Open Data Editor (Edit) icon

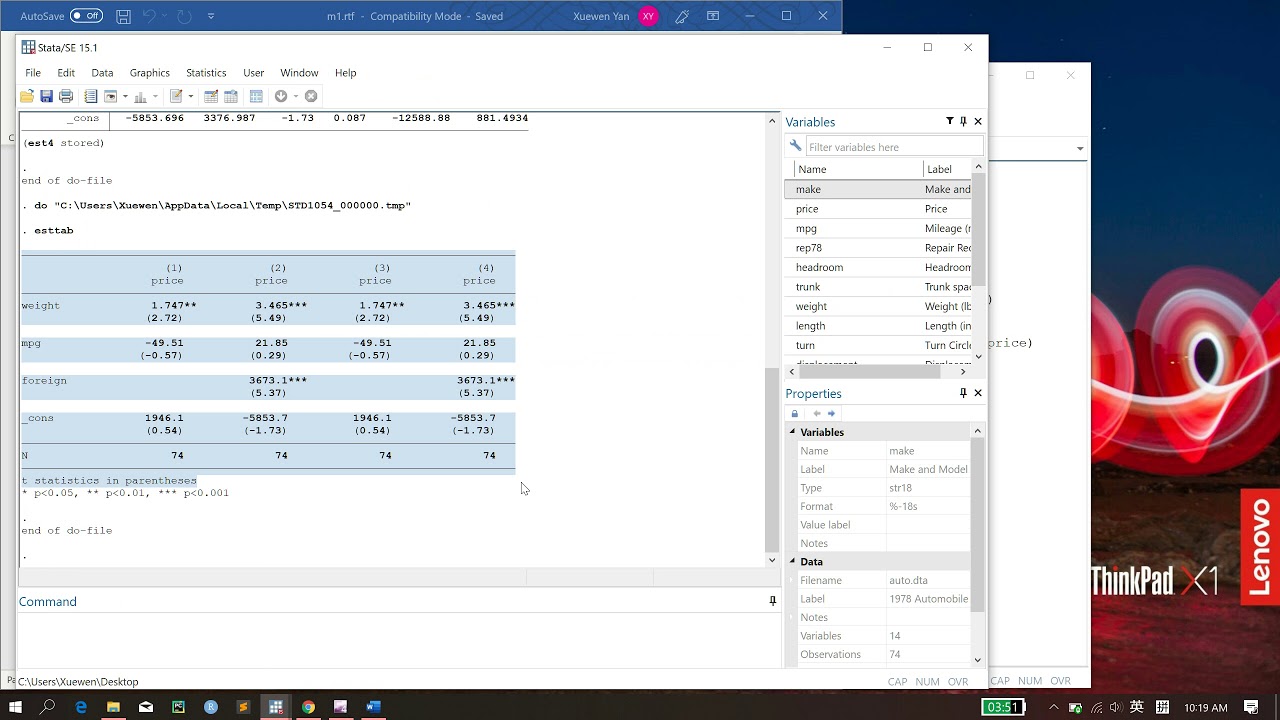point(211,96)
